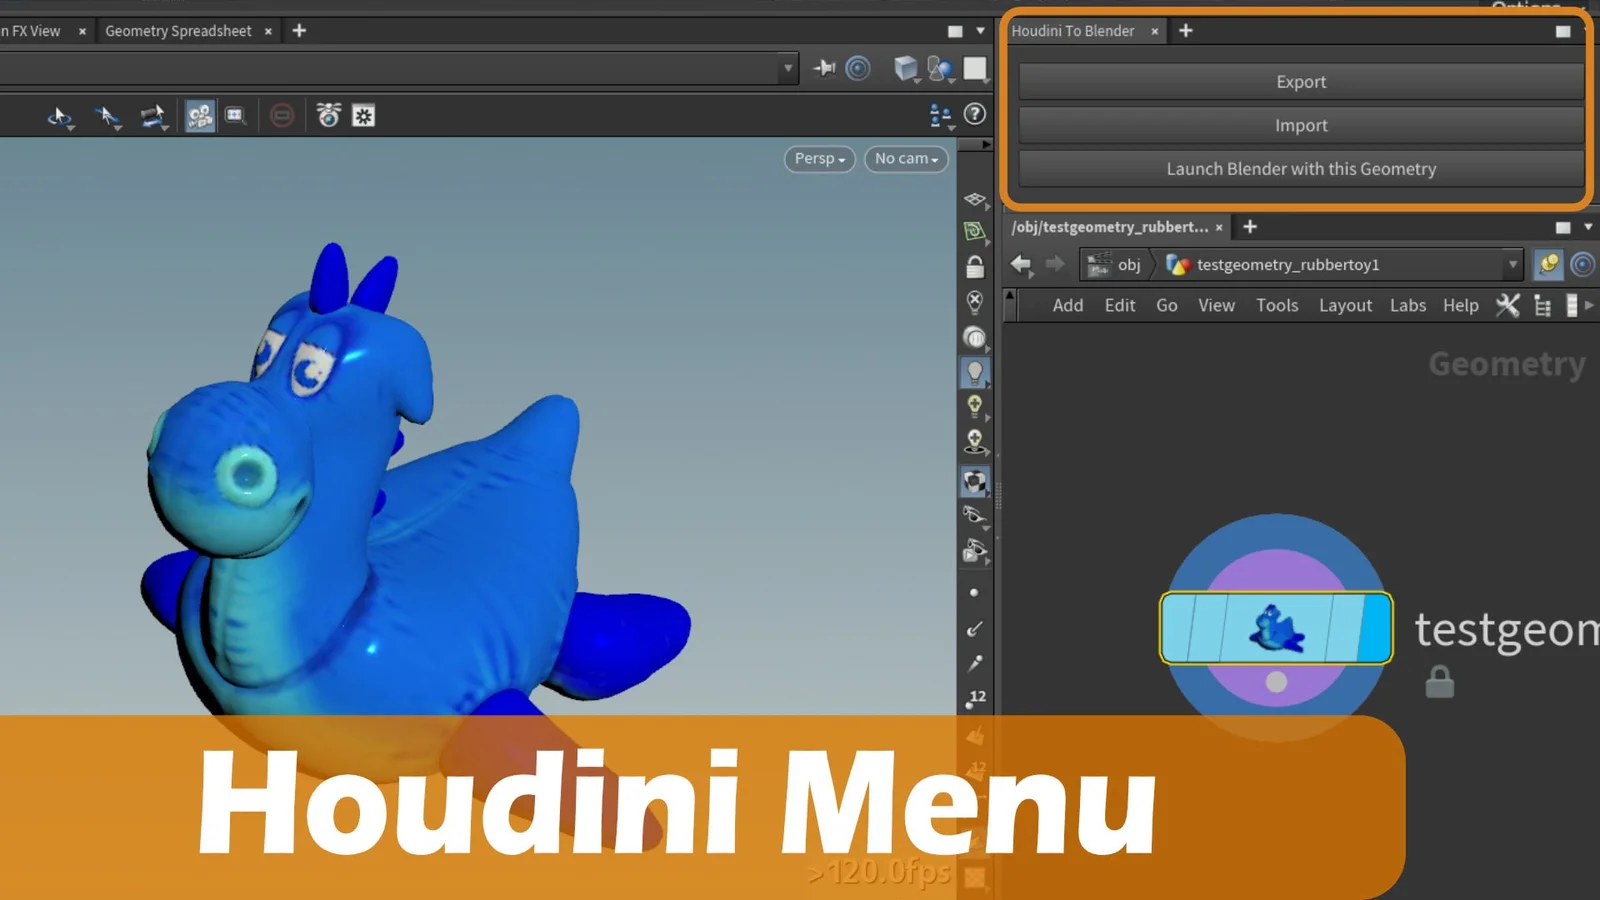Toggle the visualizer glasses icon
The height and width of the screenshot is (900, 1600).
point(975,513)
